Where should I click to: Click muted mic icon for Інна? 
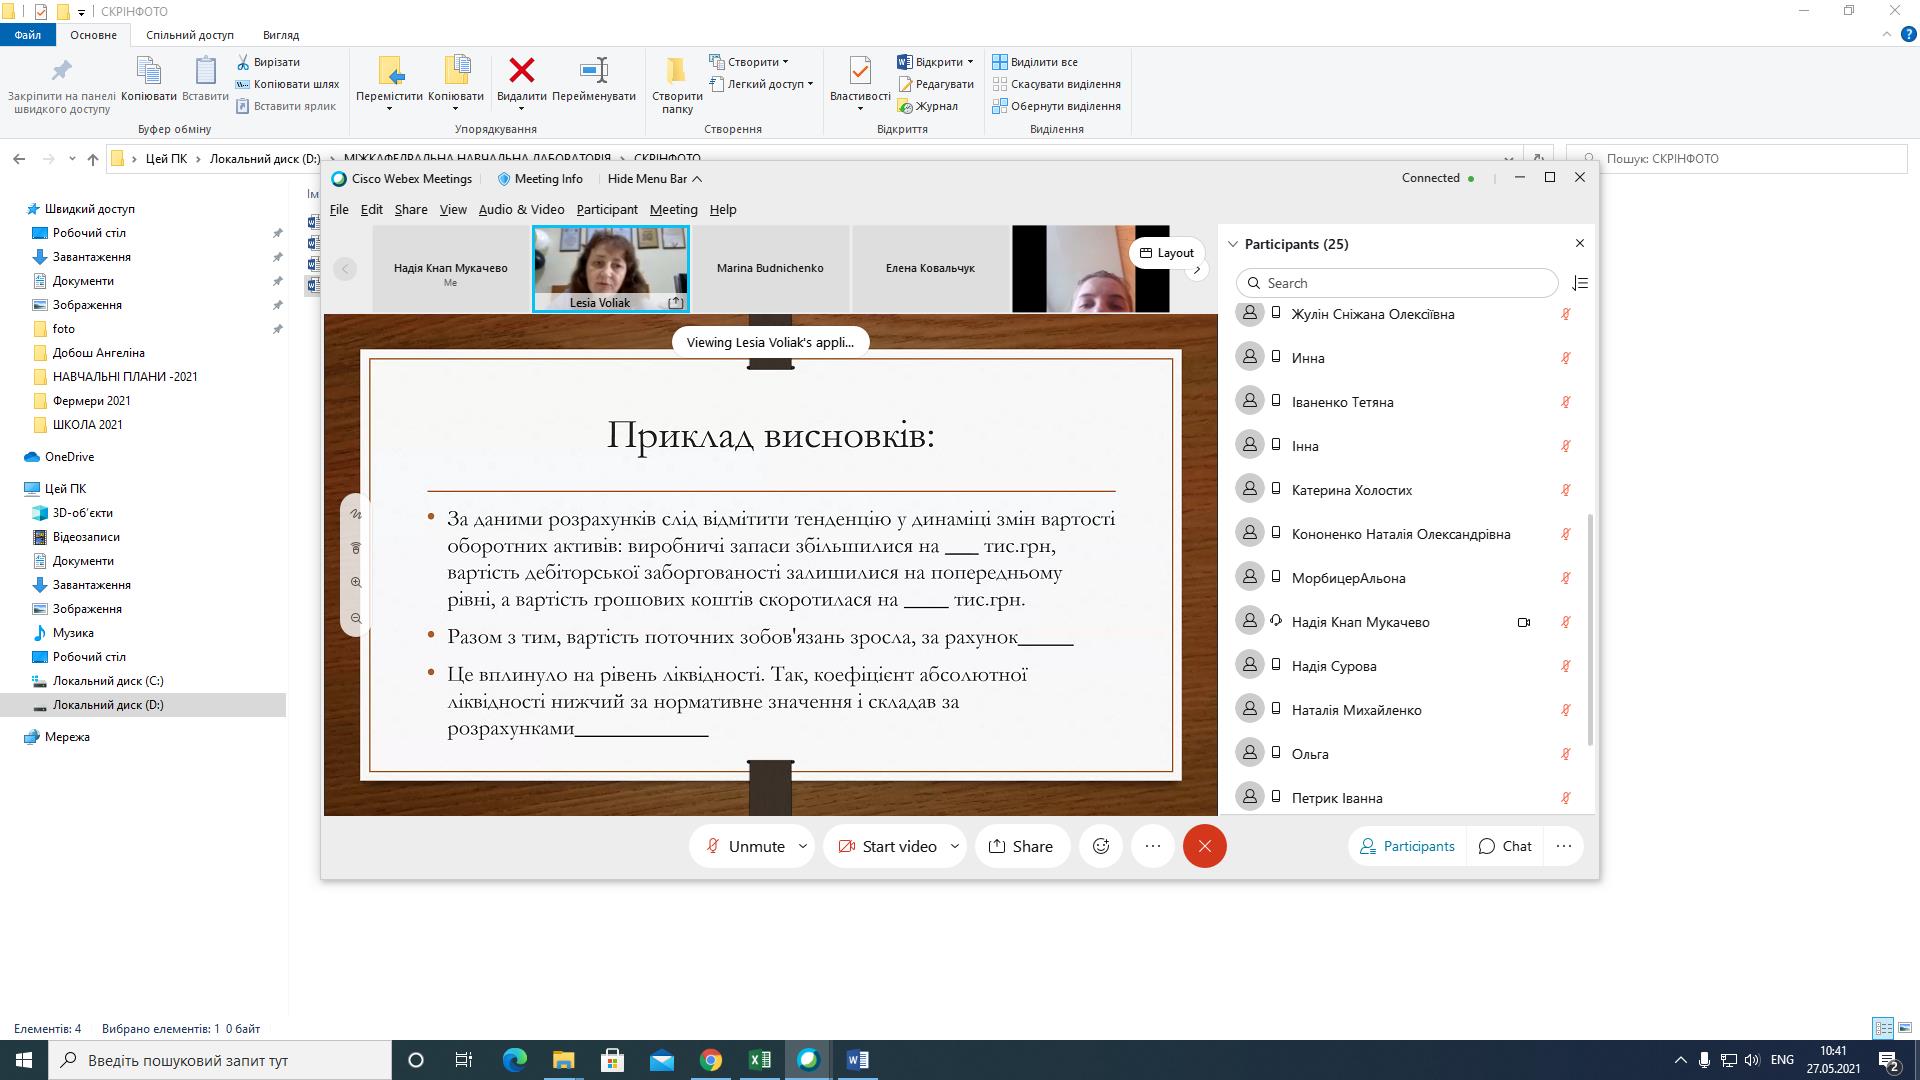click(1566, 446)
